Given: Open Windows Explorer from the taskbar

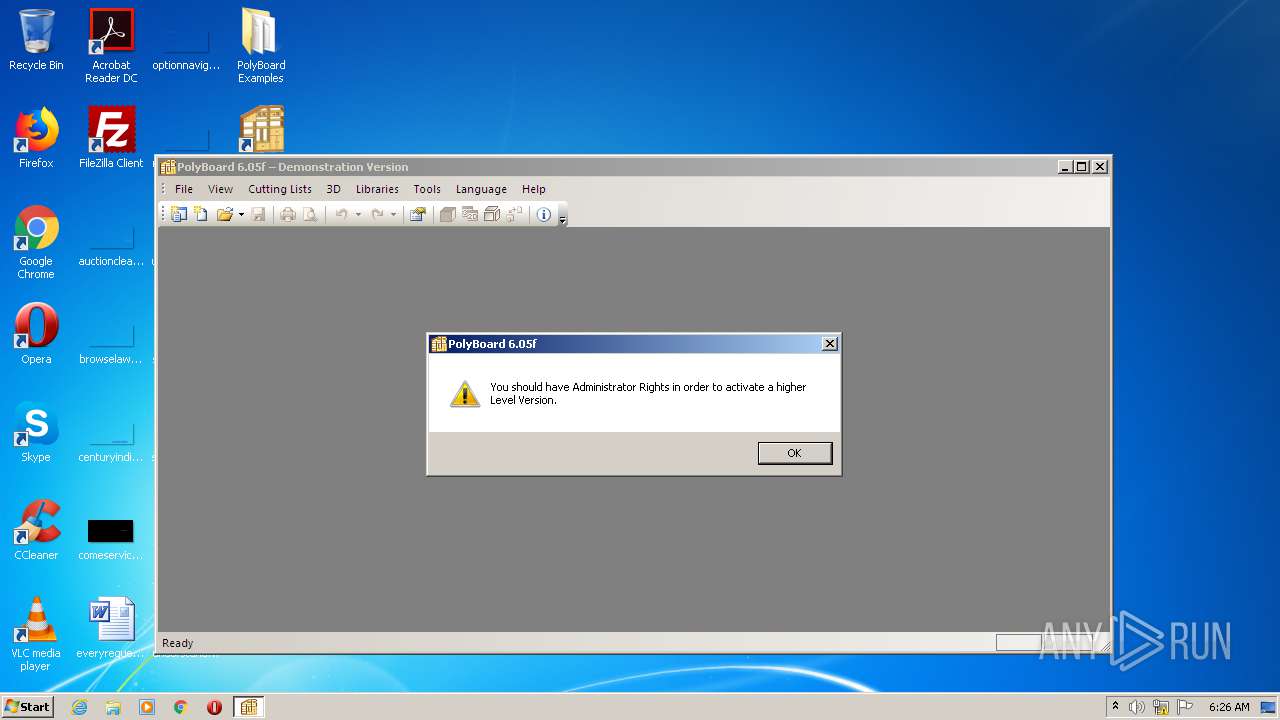Looking at the screenshot, I should (113, 707).
